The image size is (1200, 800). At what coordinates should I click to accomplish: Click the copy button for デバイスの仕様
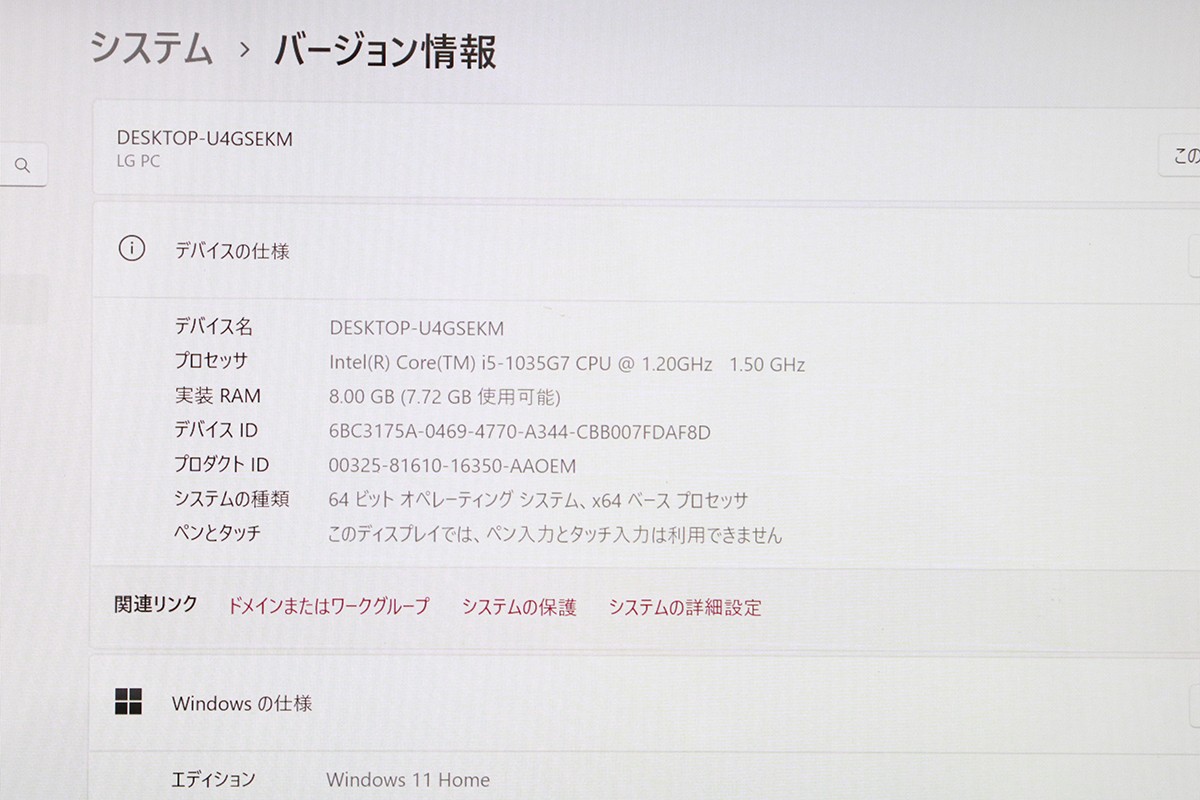pos(1194,256)
